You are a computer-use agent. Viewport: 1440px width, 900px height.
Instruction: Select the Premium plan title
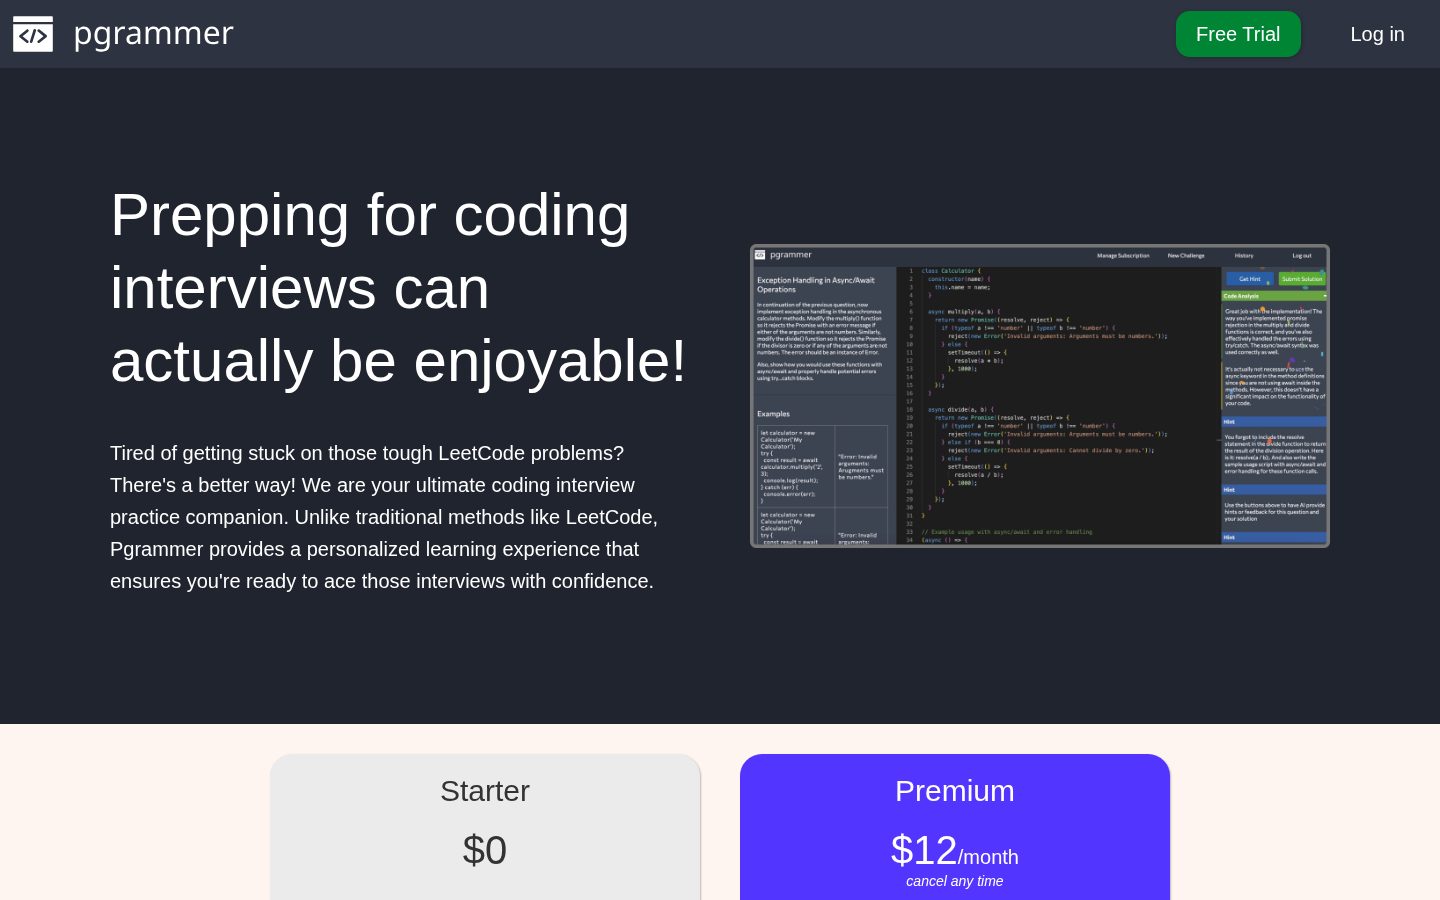pos(955,791)
